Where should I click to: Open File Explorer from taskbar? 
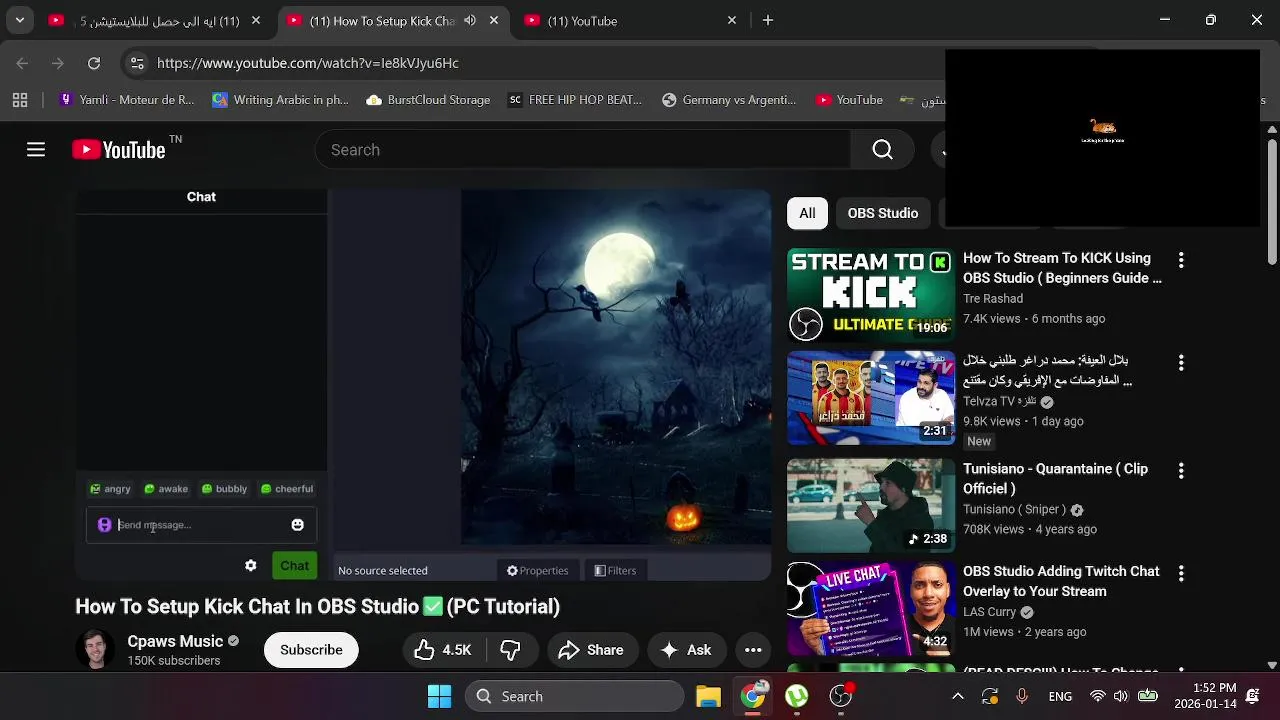click(x=708, y=696)
